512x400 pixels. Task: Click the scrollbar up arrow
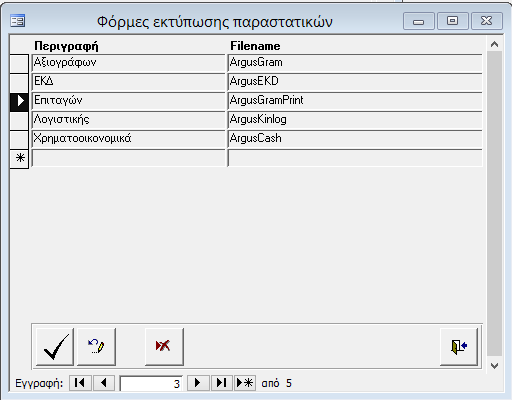coord(494,44)
